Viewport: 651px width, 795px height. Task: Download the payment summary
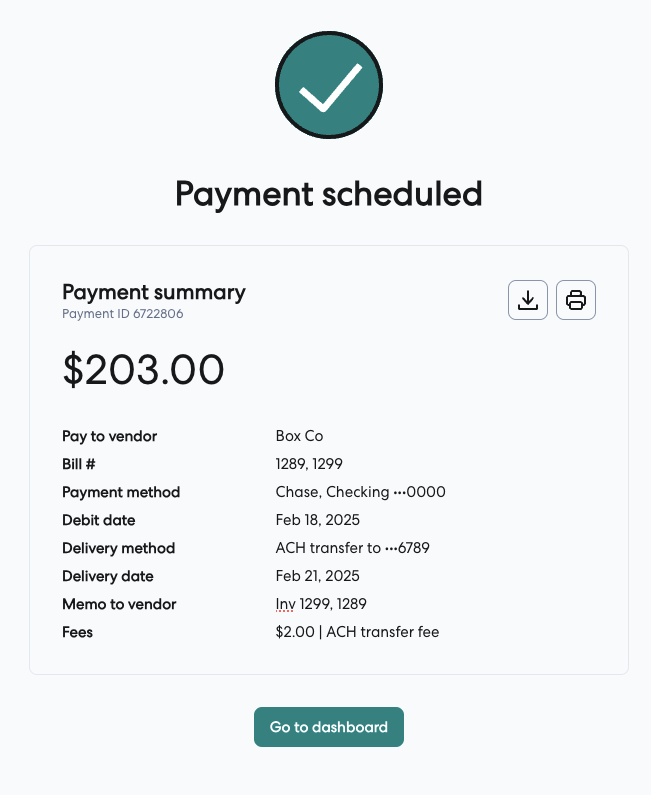pyautogui.click(x=528, y=300)
